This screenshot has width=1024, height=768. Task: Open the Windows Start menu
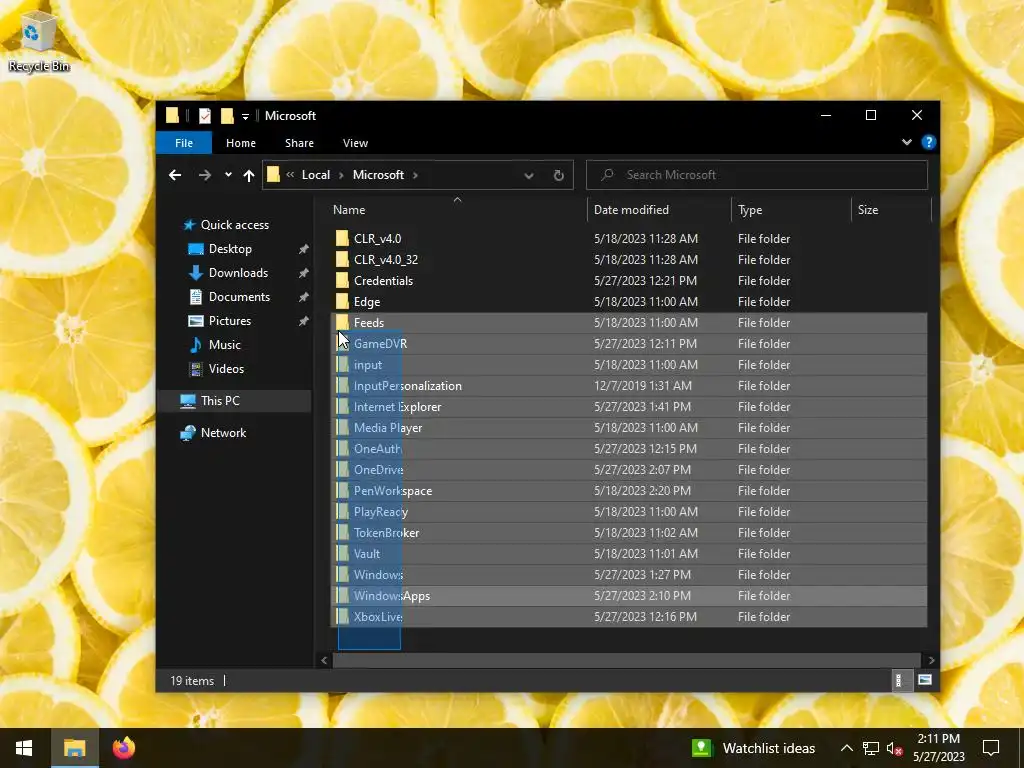(24, 748)
